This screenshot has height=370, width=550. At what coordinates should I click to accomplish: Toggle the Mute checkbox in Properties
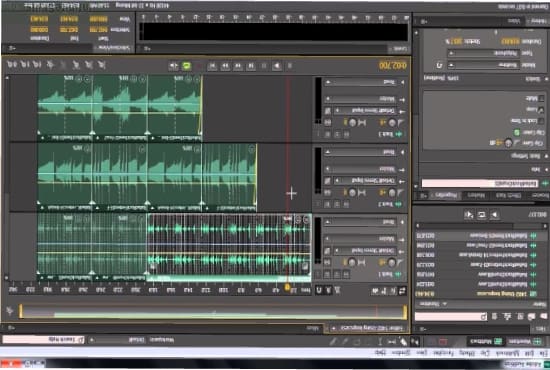coord(542,99)
